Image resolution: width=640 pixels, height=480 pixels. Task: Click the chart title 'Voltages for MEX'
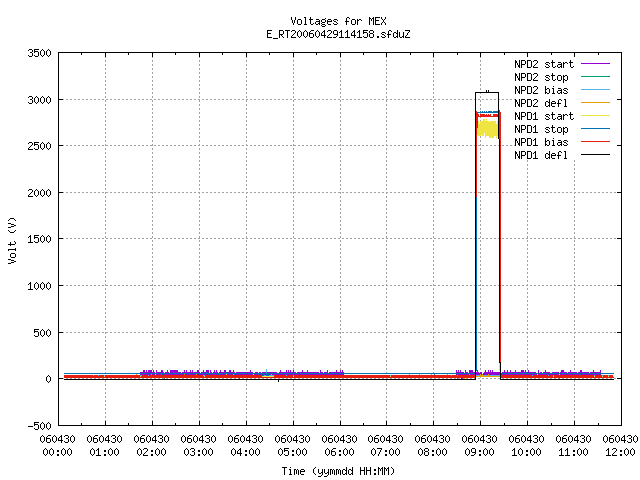pos(338,21)
